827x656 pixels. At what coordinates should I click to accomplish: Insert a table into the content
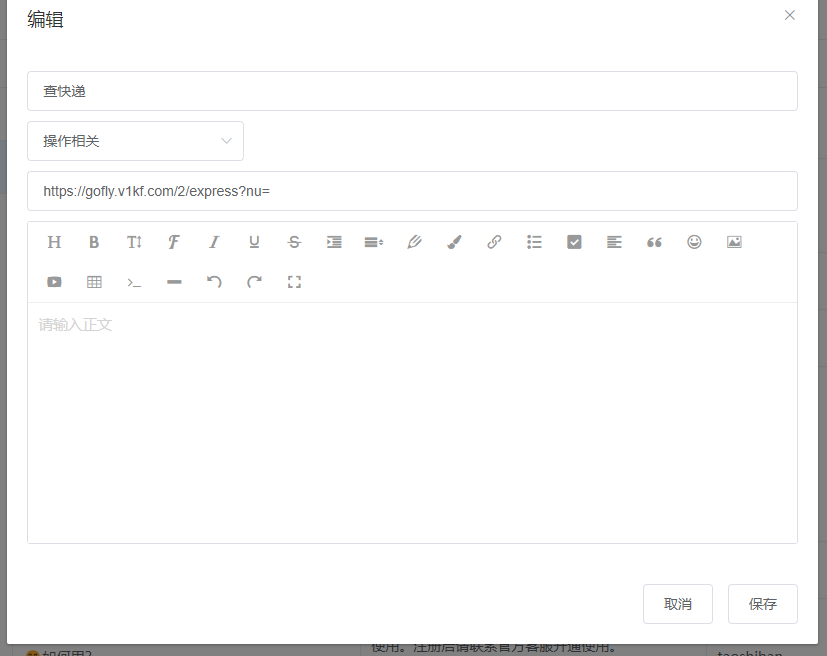[94, 282]
